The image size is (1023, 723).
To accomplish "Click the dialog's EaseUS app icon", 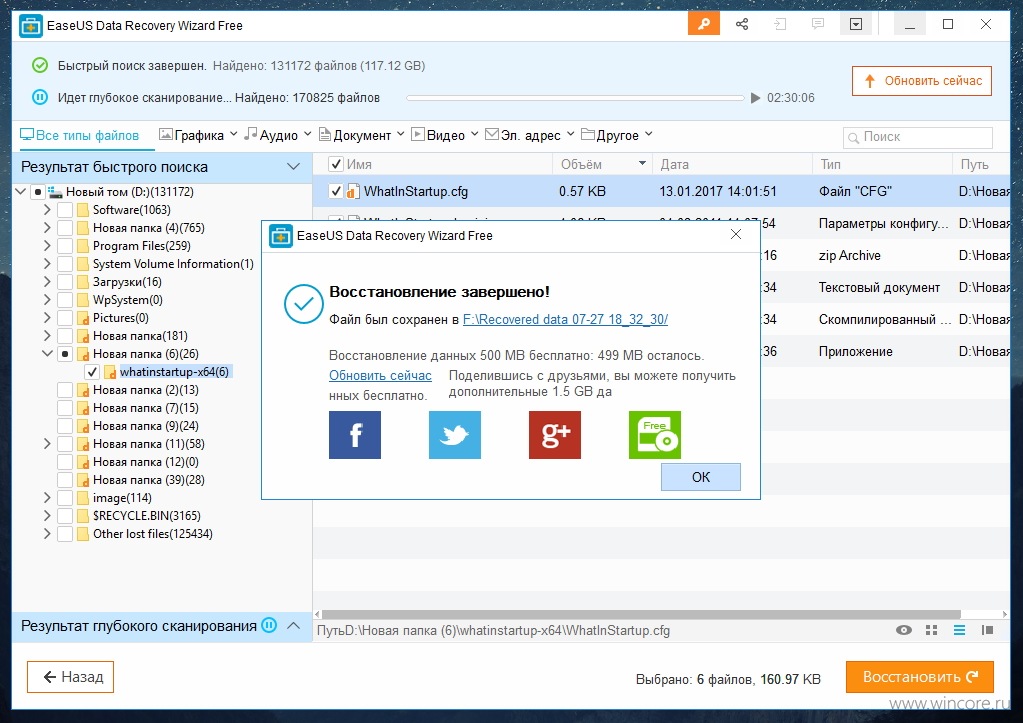I will [281, 236].
